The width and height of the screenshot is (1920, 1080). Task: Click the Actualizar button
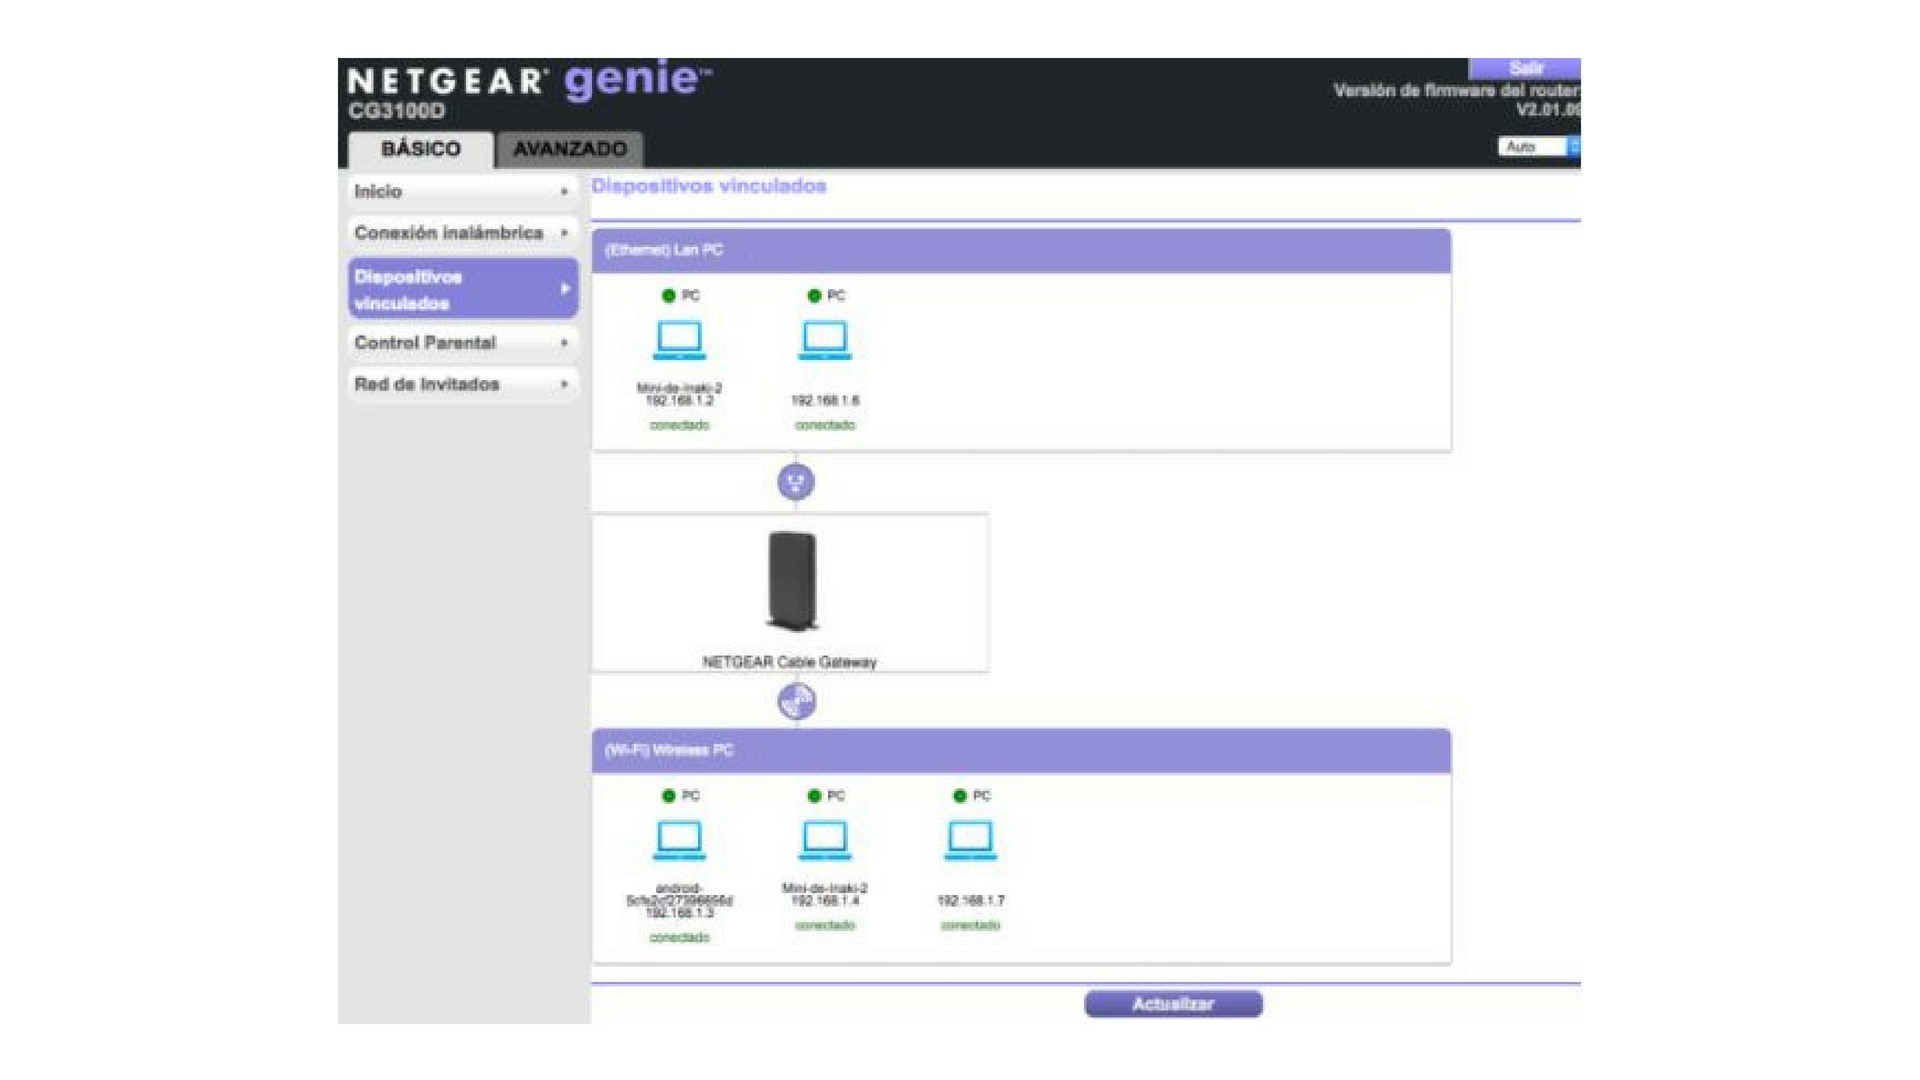coord(1173,1004)
